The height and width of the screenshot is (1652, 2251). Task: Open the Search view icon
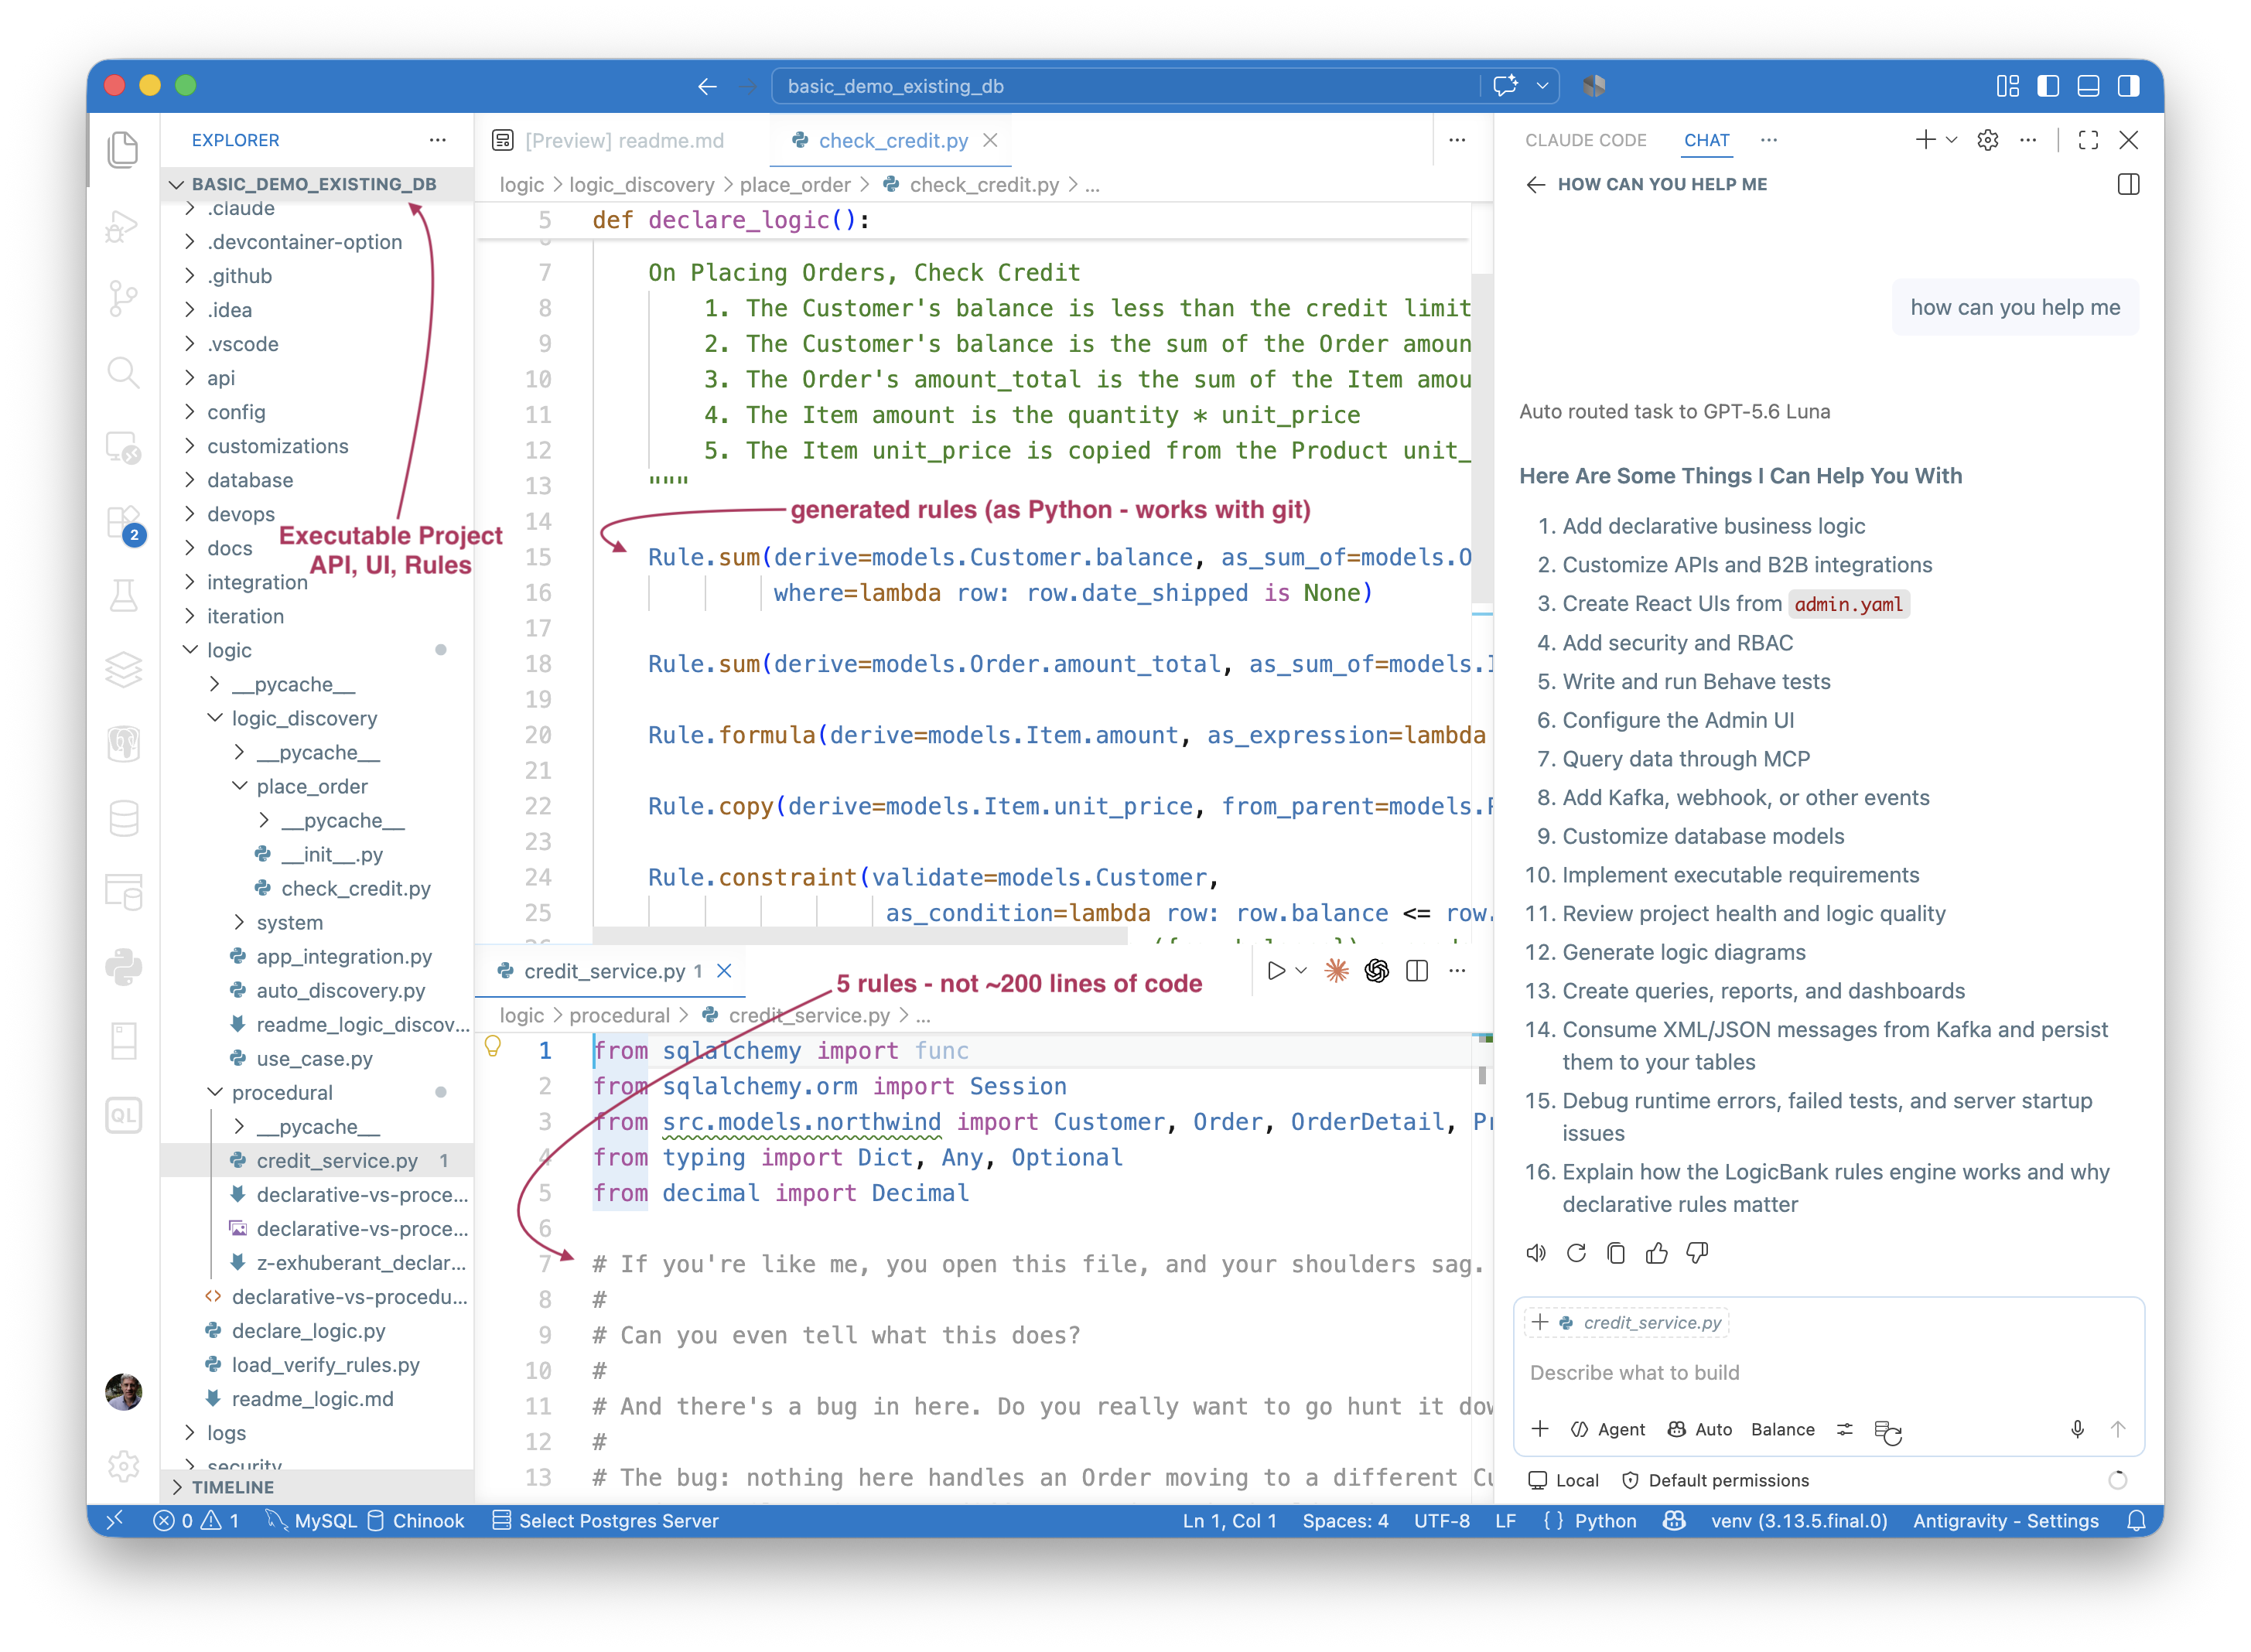point(123,372)
